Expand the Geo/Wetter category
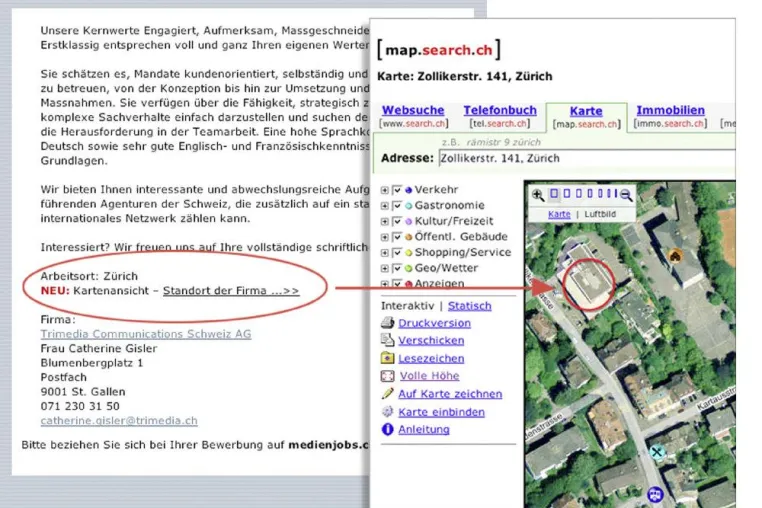This screenshot has width=762, height=508. pos(385,268)
